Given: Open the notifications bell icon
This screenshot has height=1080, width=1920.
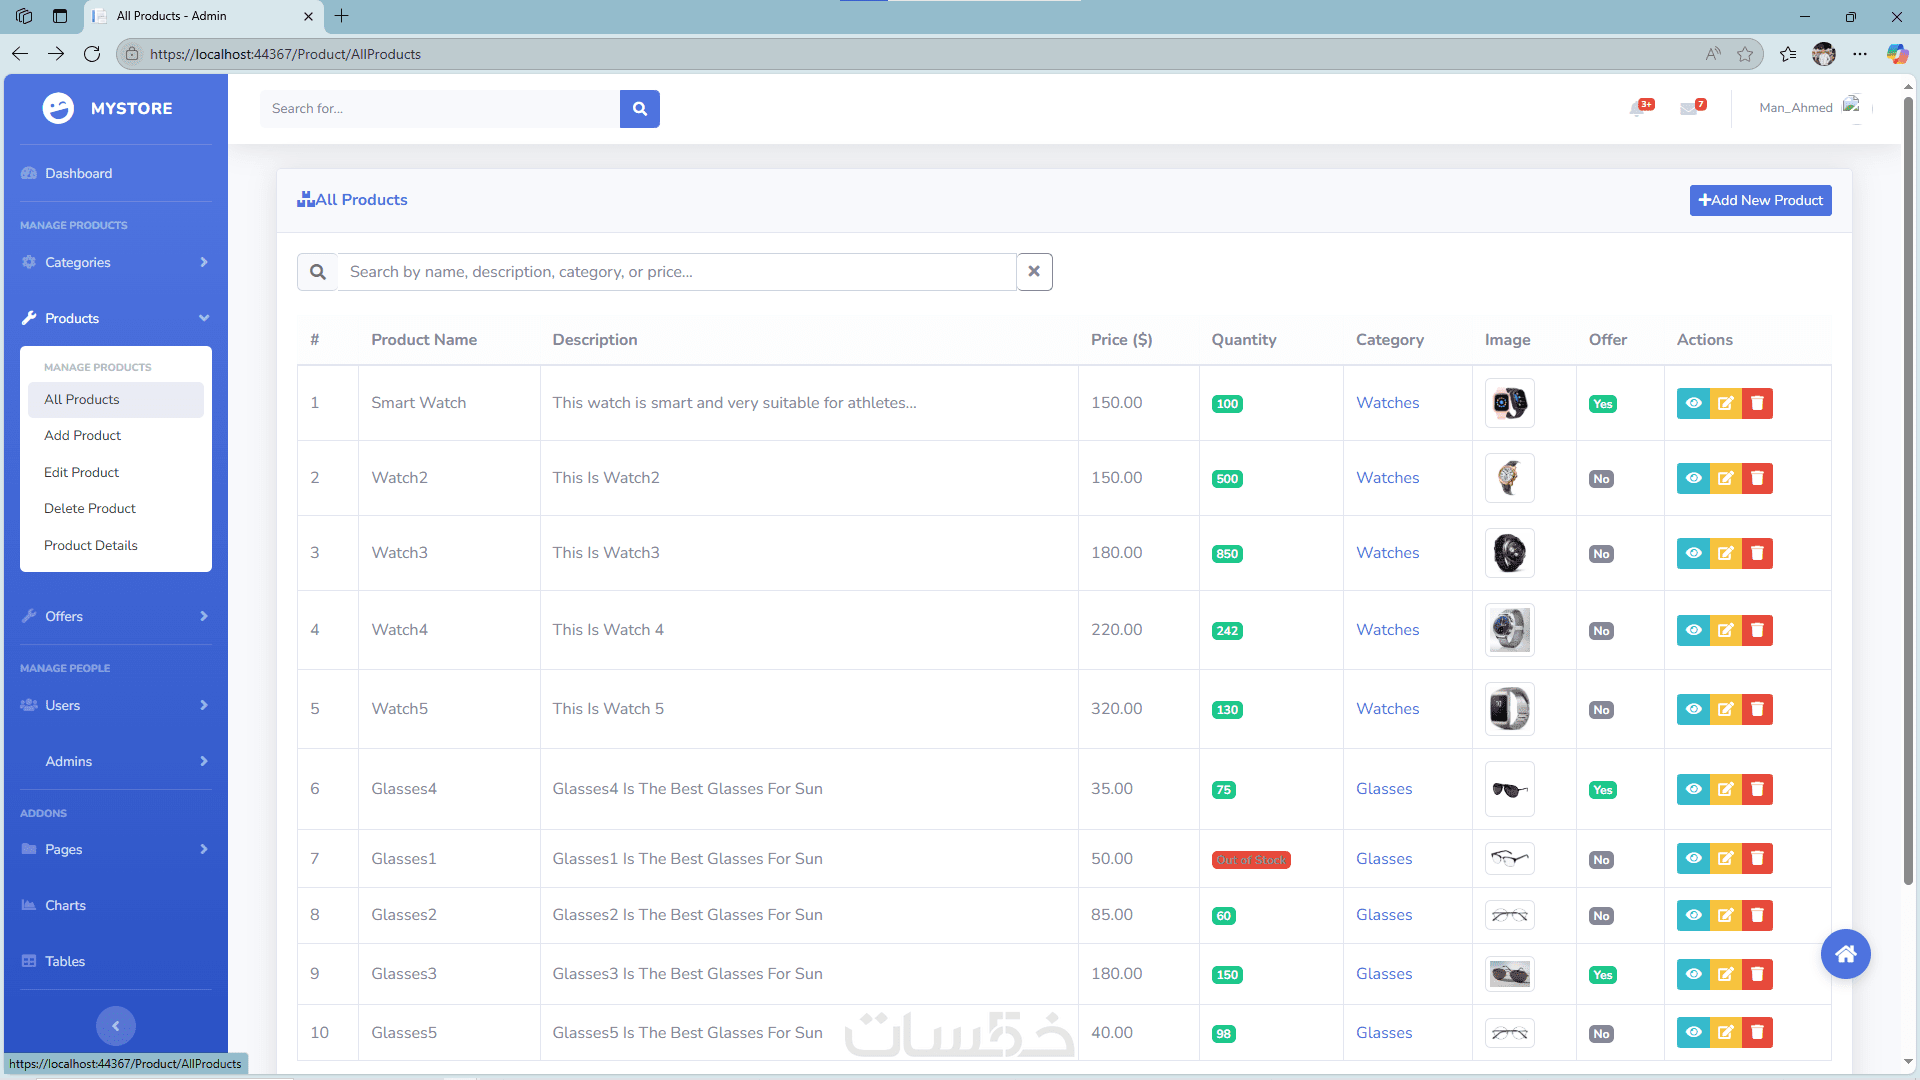Looking at the screenshot, I should click(1638, 108).
